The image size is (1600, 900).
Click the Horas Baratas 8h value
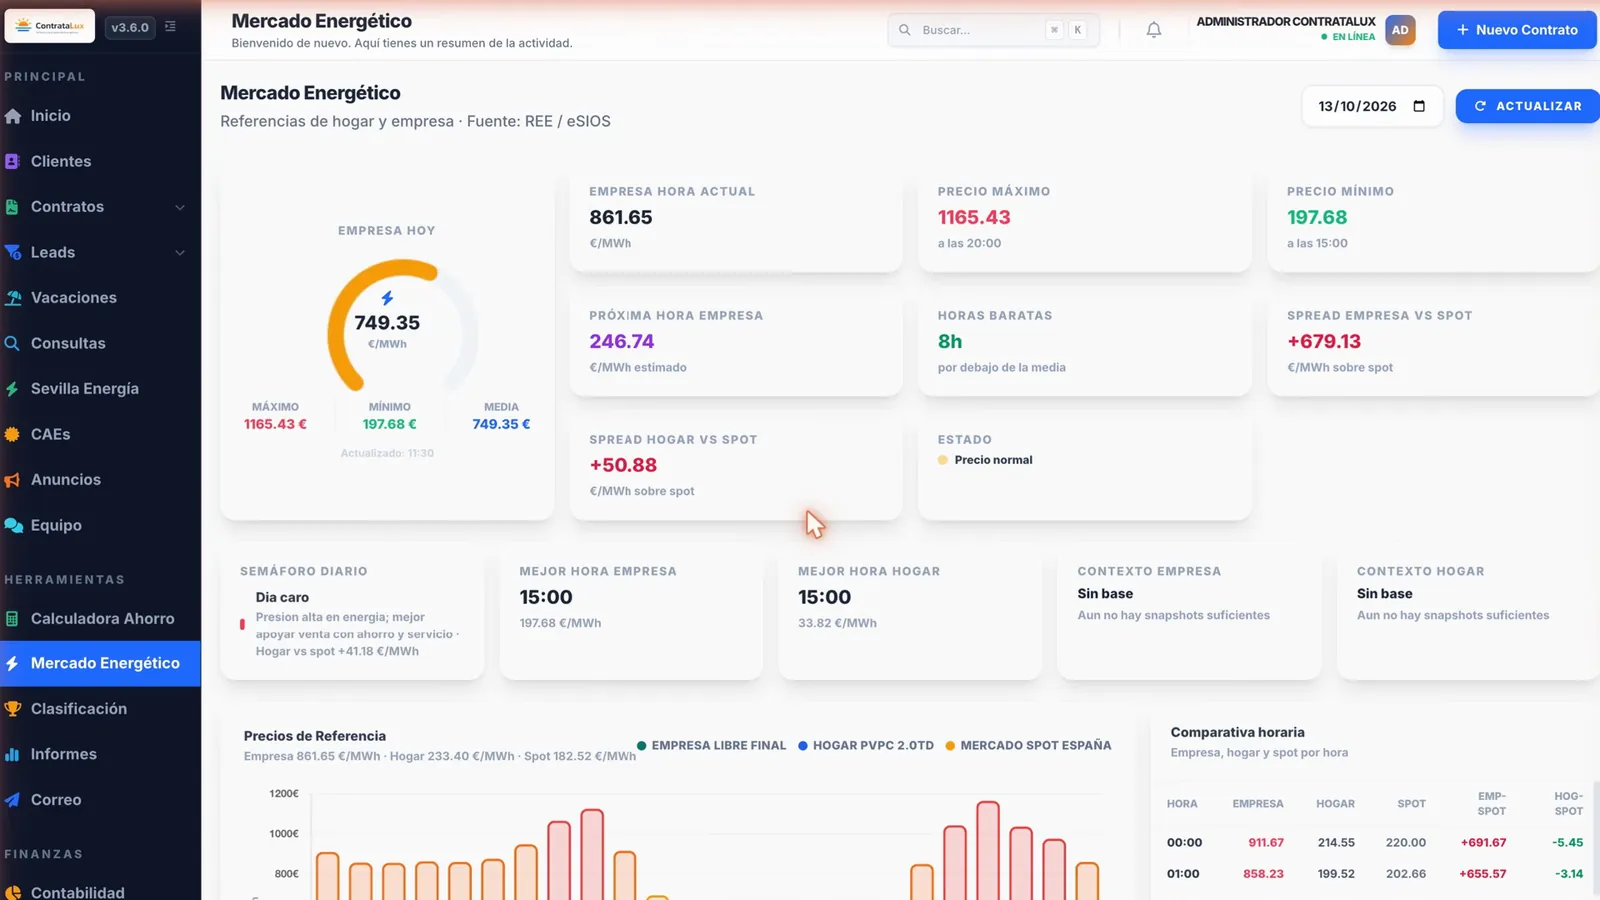[x=950, y=341]
